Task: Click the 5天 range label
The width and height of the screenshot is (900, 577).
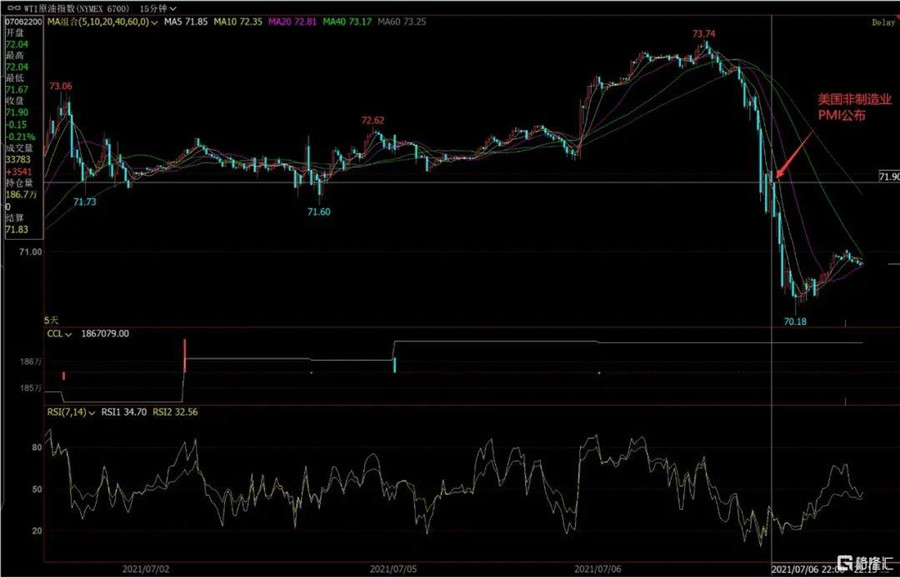Action: (x=51, y=318)
